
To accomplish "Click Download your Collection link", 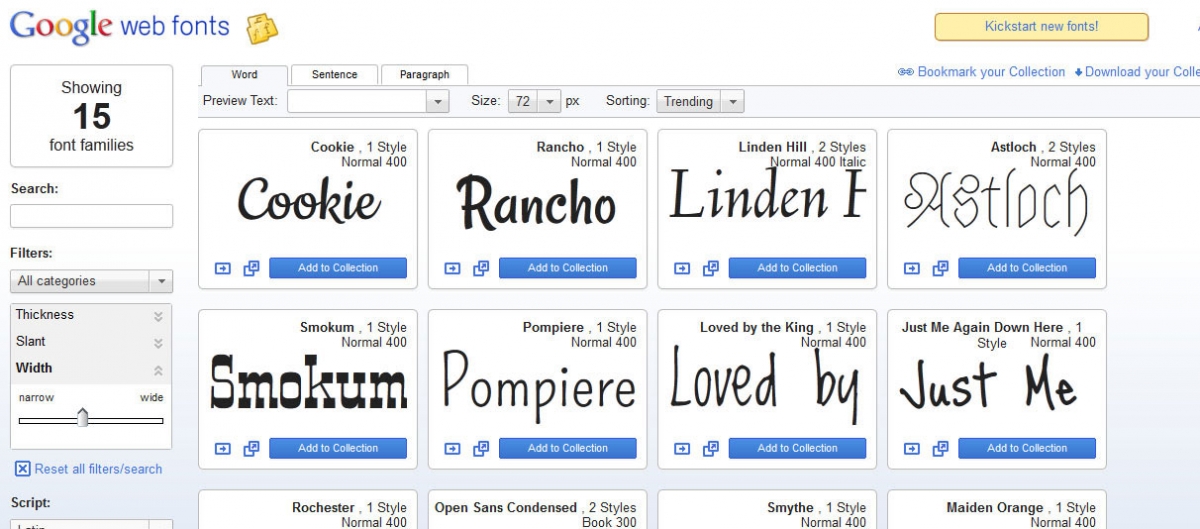I will [1142, 72].
